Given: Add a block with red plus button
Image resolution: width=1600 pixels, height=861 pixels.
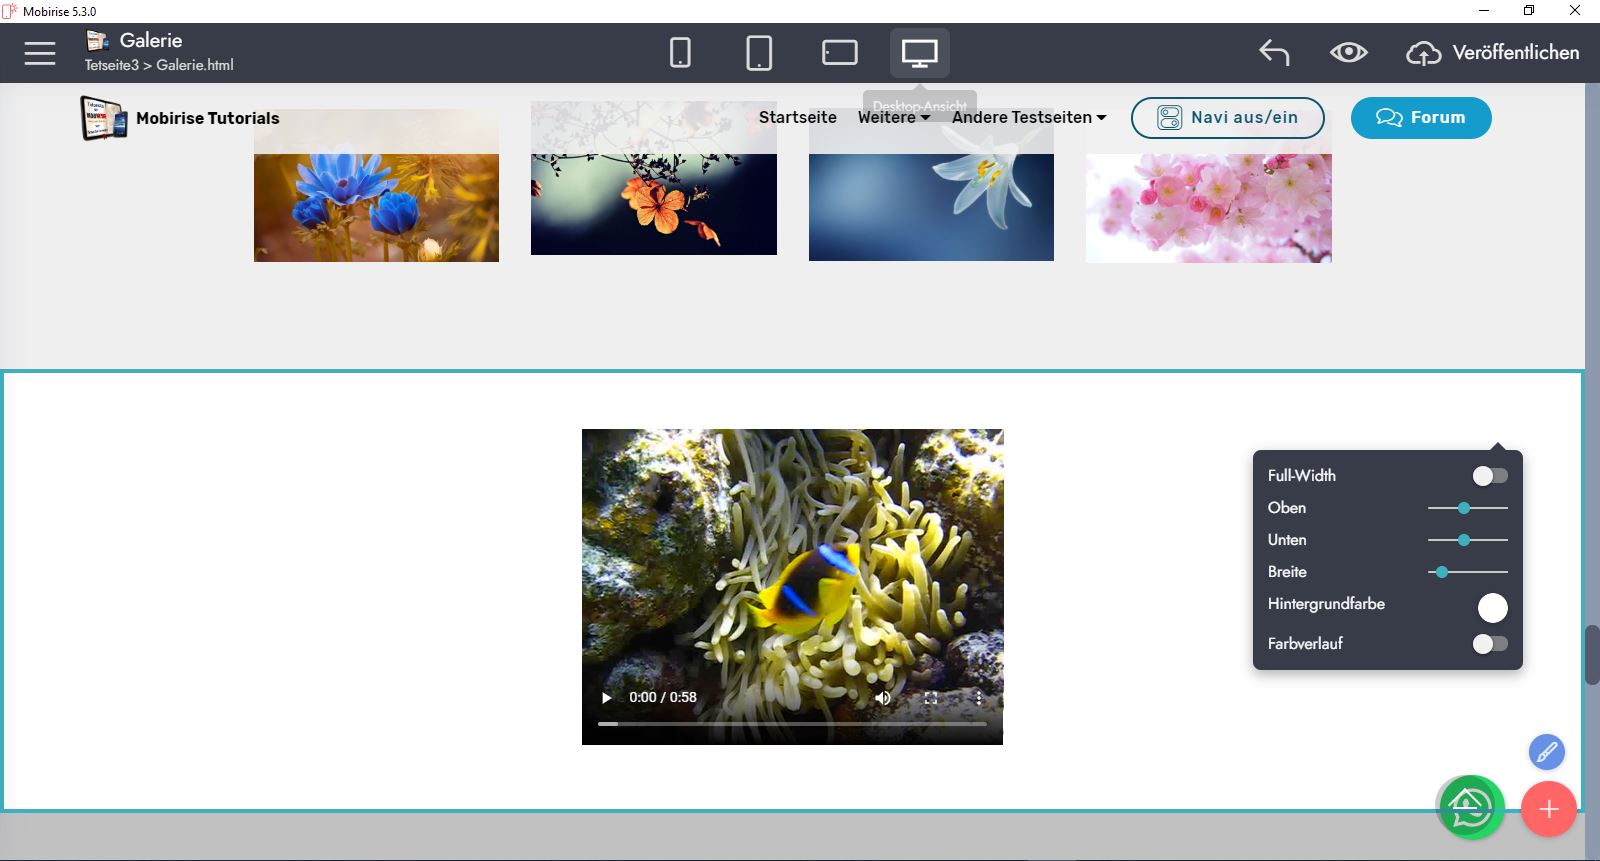Looking at the screenshot, I should coord(1548,809).
